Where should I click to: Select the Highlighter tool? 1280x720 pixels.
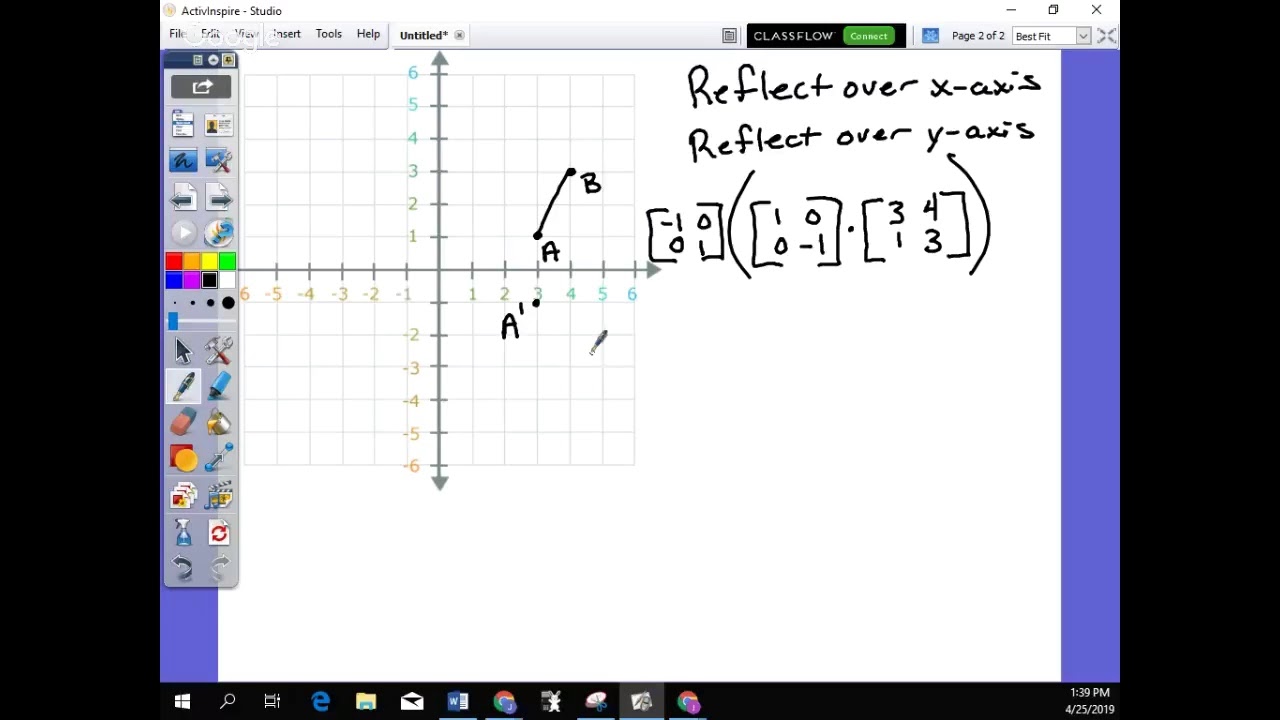point(219,386)
